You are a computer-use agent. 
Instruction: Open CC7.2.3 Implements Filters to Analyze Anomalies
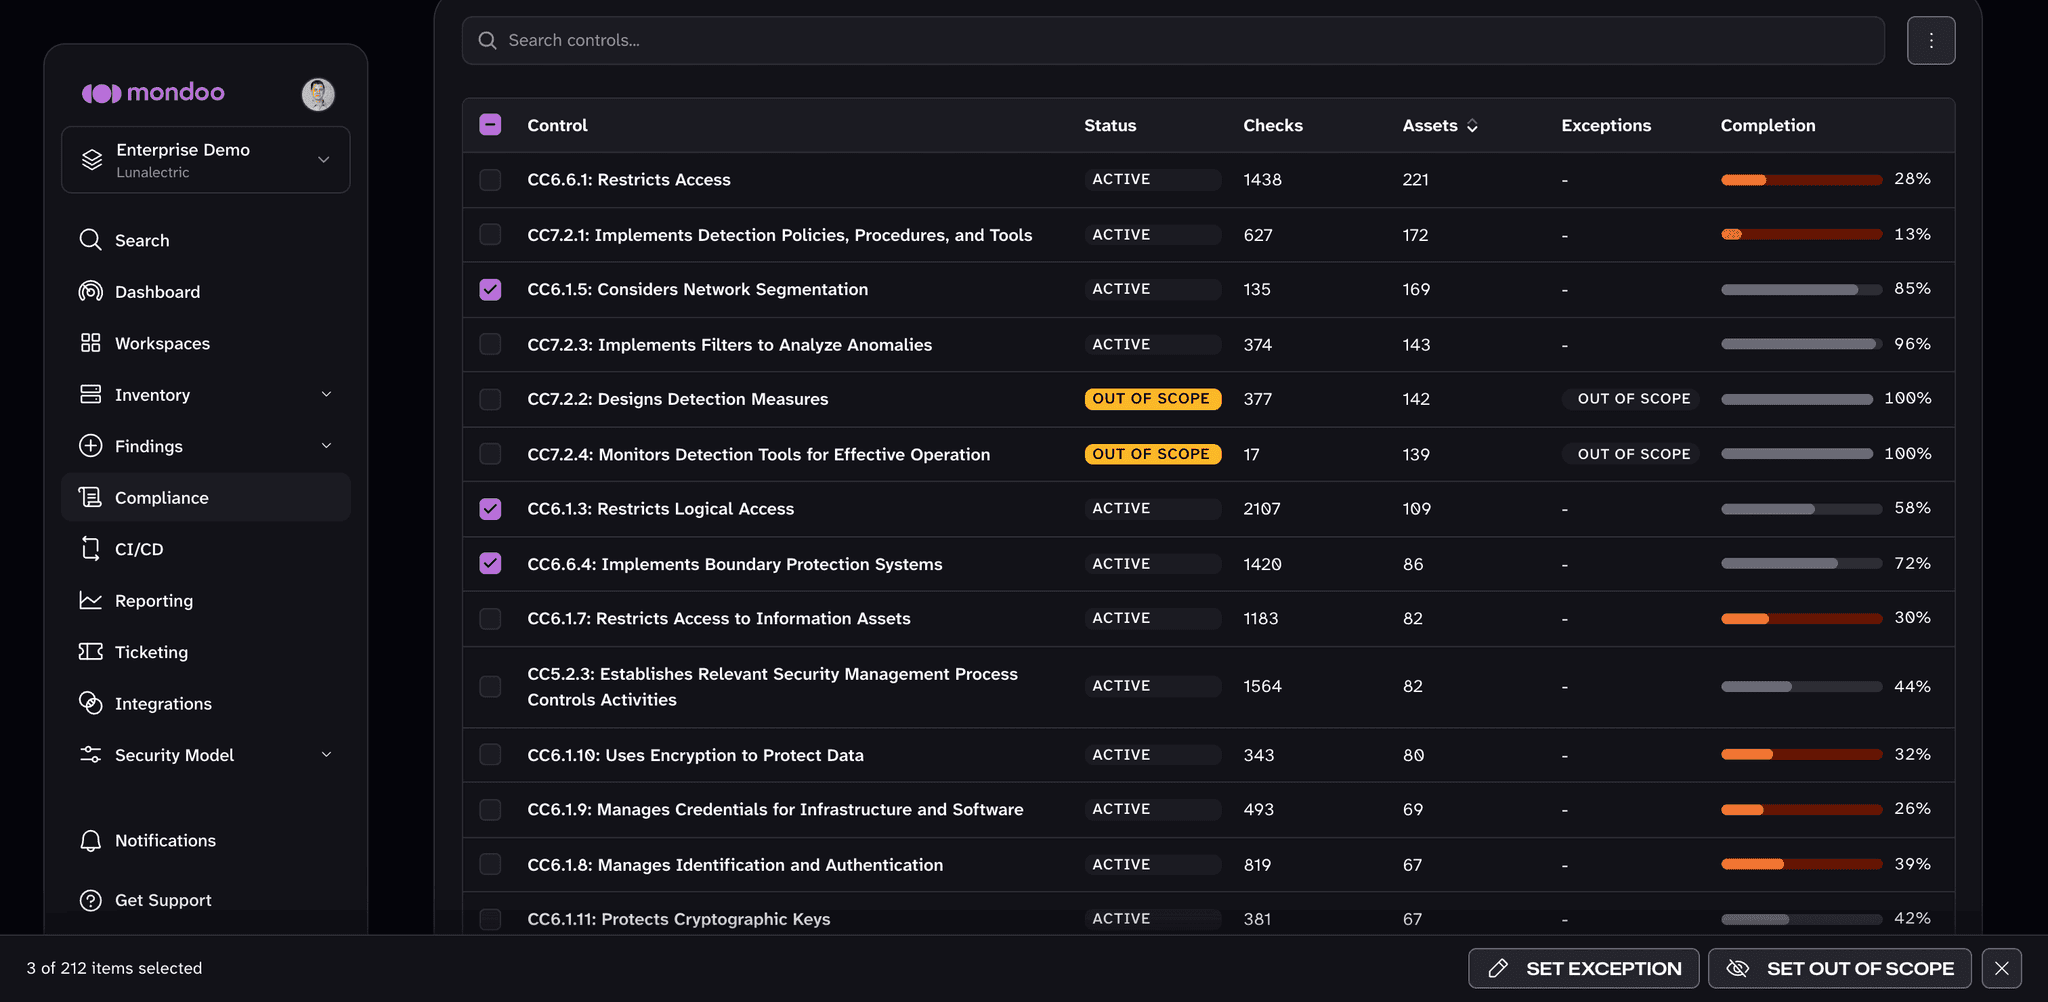tap(730, 345)
